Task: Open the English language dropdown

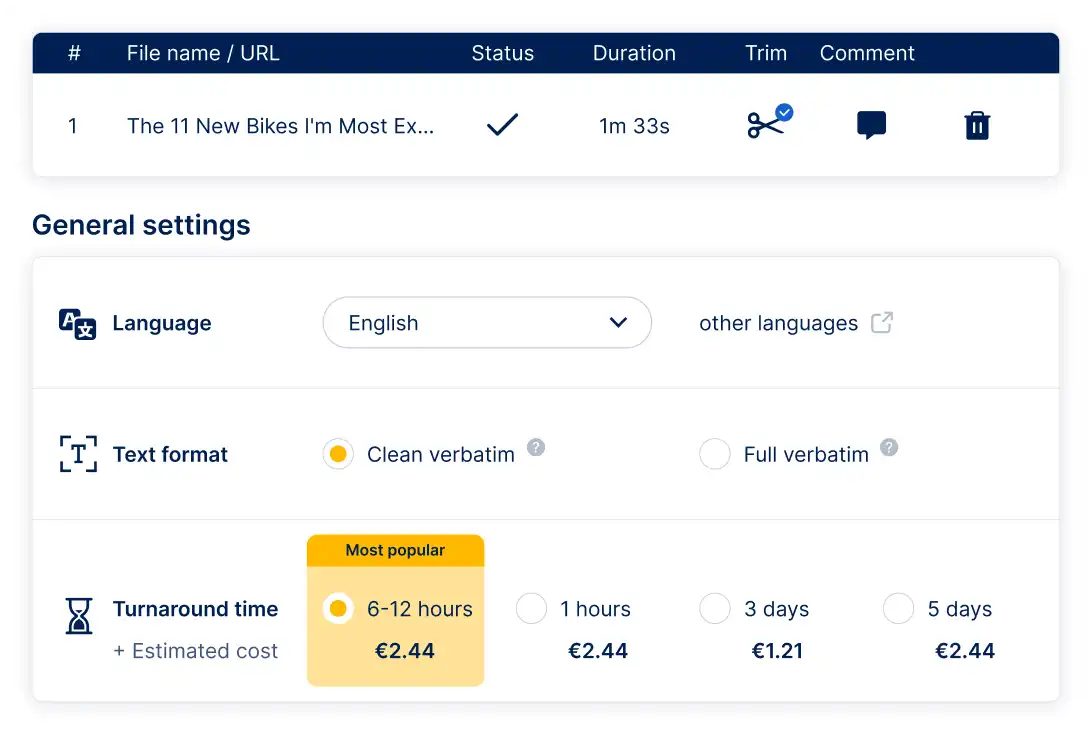Action: (x=486, y=322)
